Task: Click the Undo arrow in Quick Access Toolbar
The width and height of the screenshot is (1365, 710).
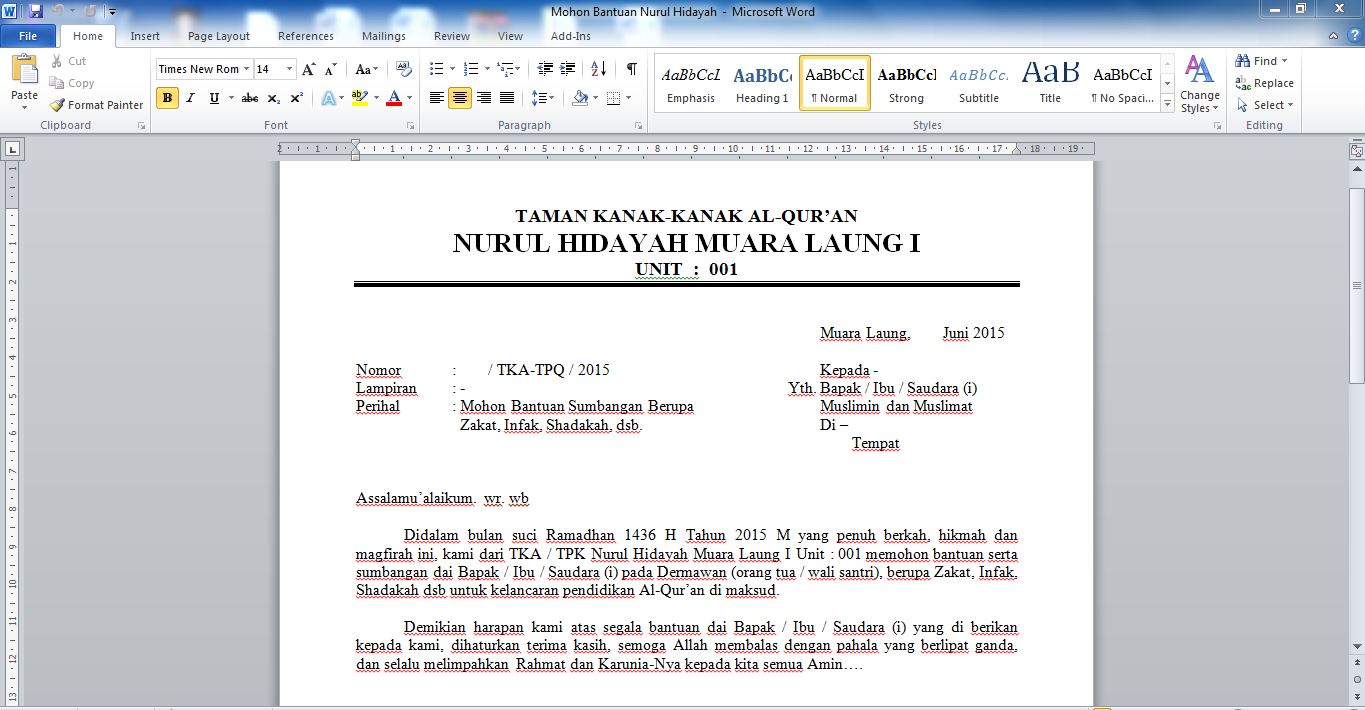Action: 58,11
